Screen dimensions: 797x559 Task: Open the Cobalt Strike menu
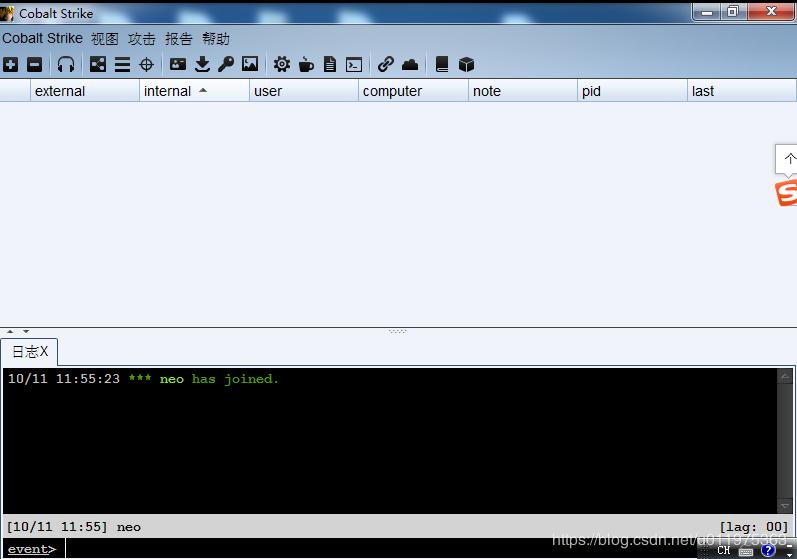pyautogui.click(x=42, y=38)
